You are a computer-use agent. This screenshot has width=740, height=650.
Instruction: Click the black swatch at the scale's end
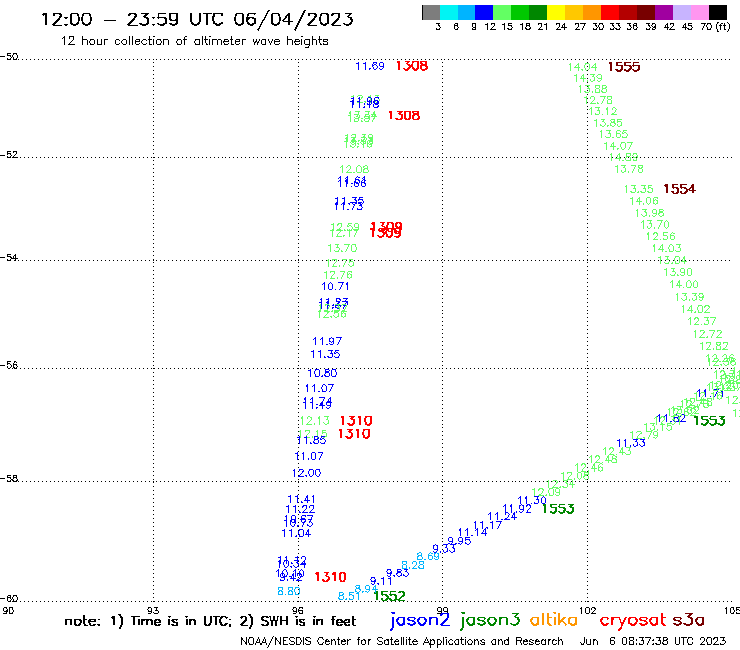[717, 12]
